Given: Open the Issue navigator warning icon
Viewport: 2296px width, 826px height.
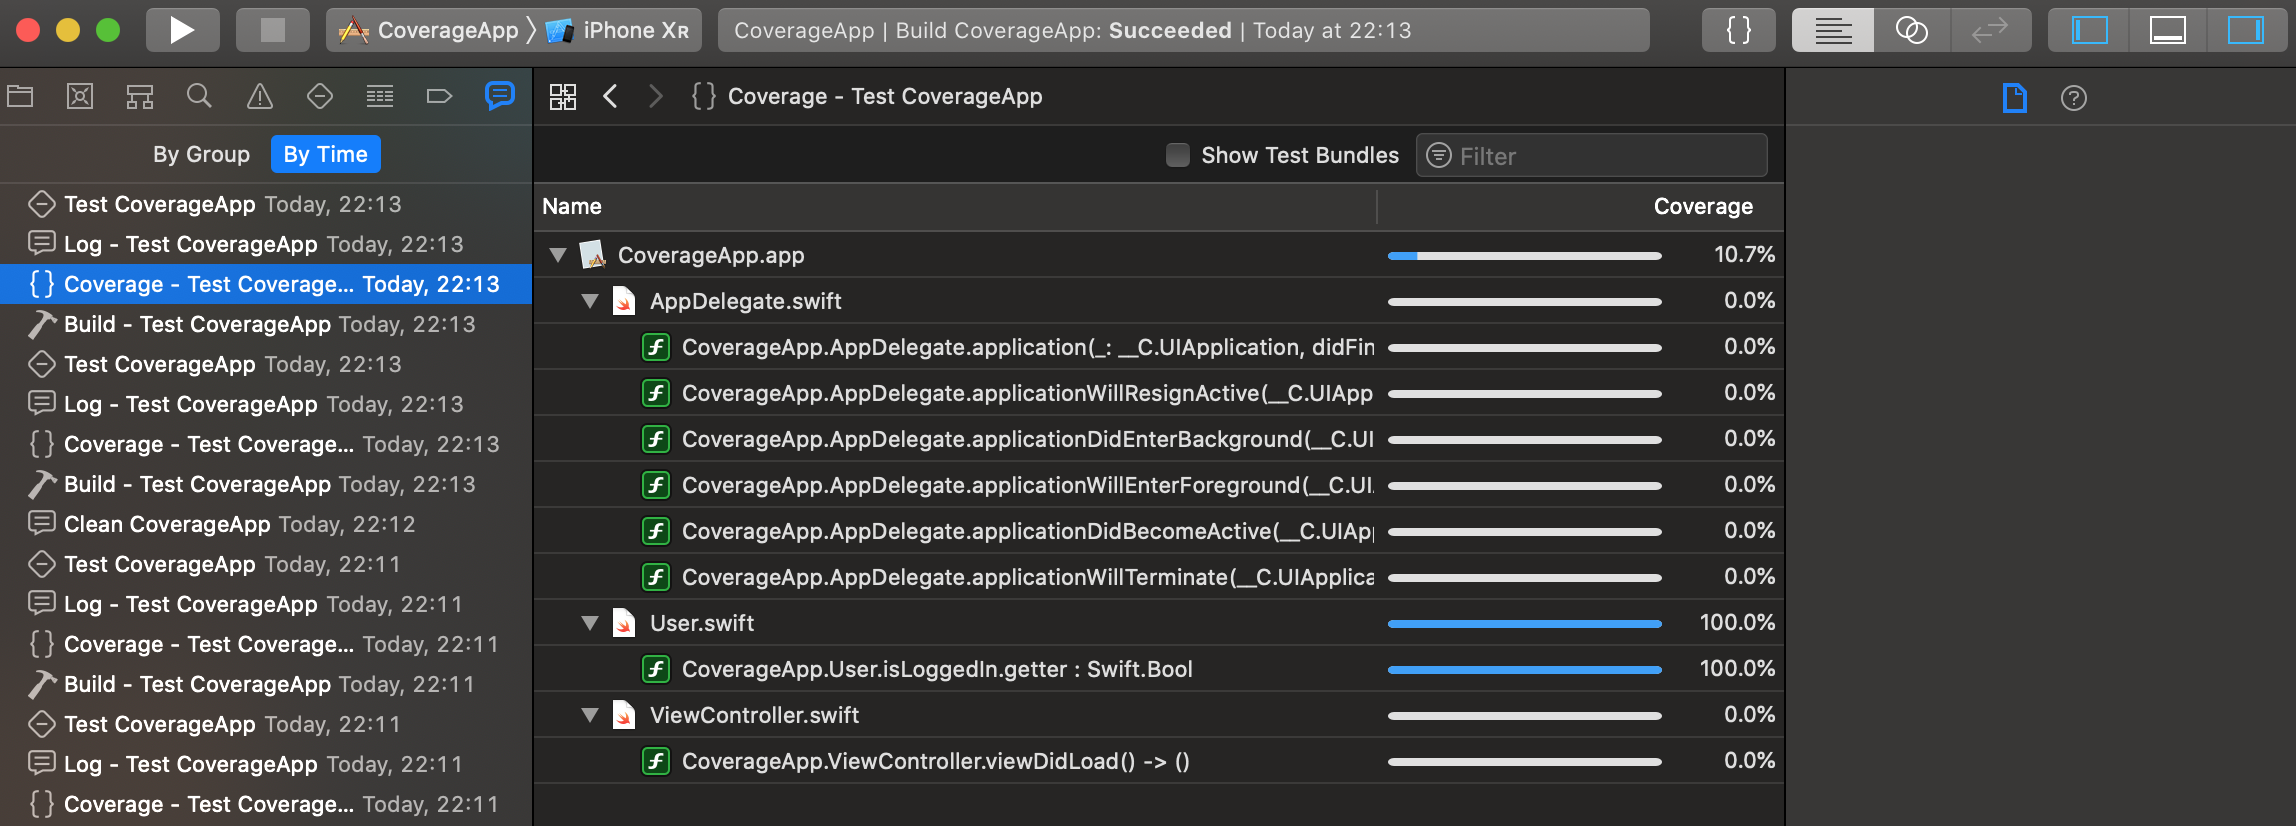Looking at the screenshot, I should pyautogui.click(x=260, y=96).
